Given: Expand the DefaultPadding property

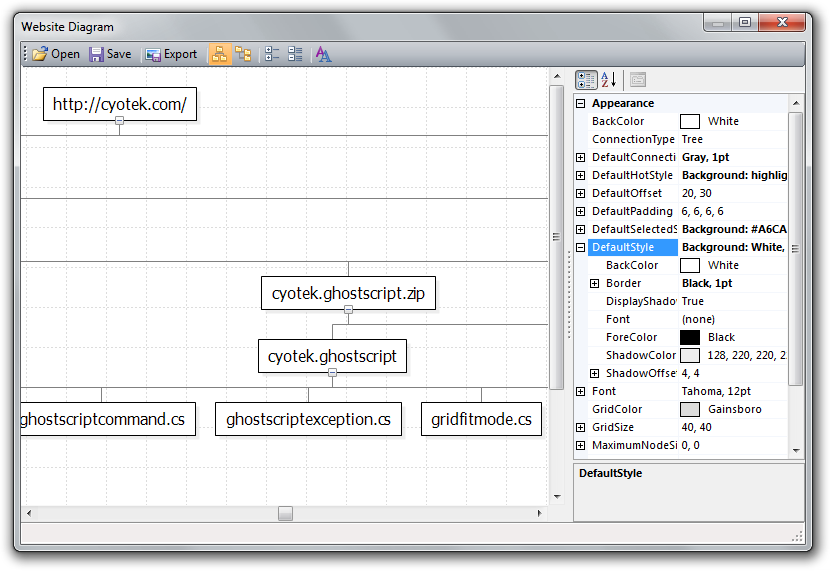Looking at the screenshot, I should (581, 211).
